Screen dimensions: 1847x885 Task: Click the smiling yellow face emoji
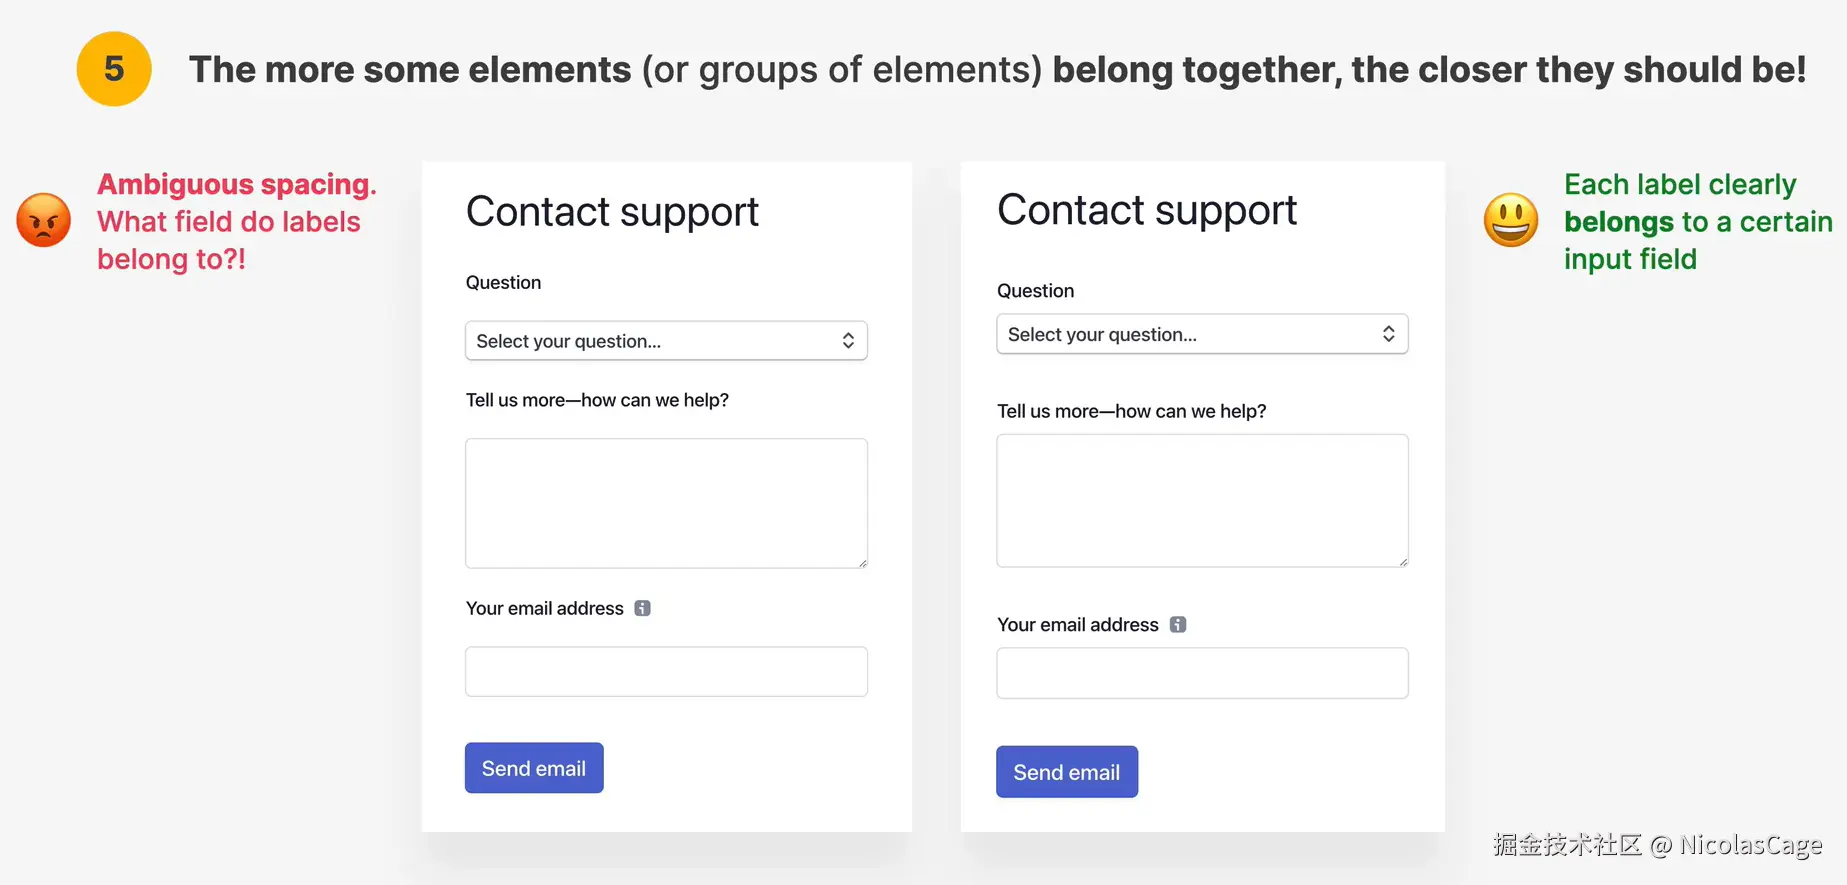pyautogui.click(x=1510, y=220)
